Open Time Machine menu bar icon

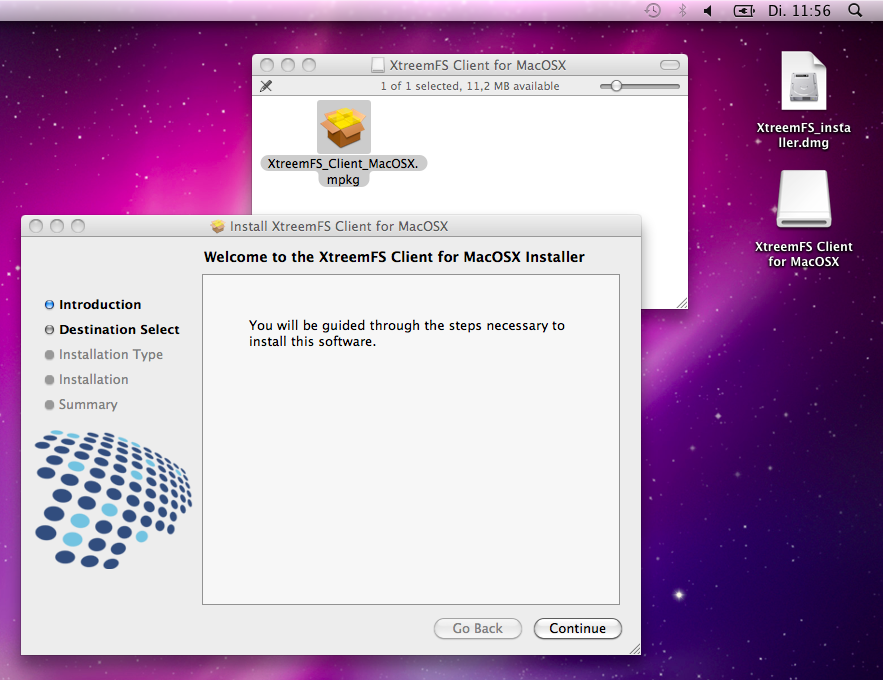652,10
